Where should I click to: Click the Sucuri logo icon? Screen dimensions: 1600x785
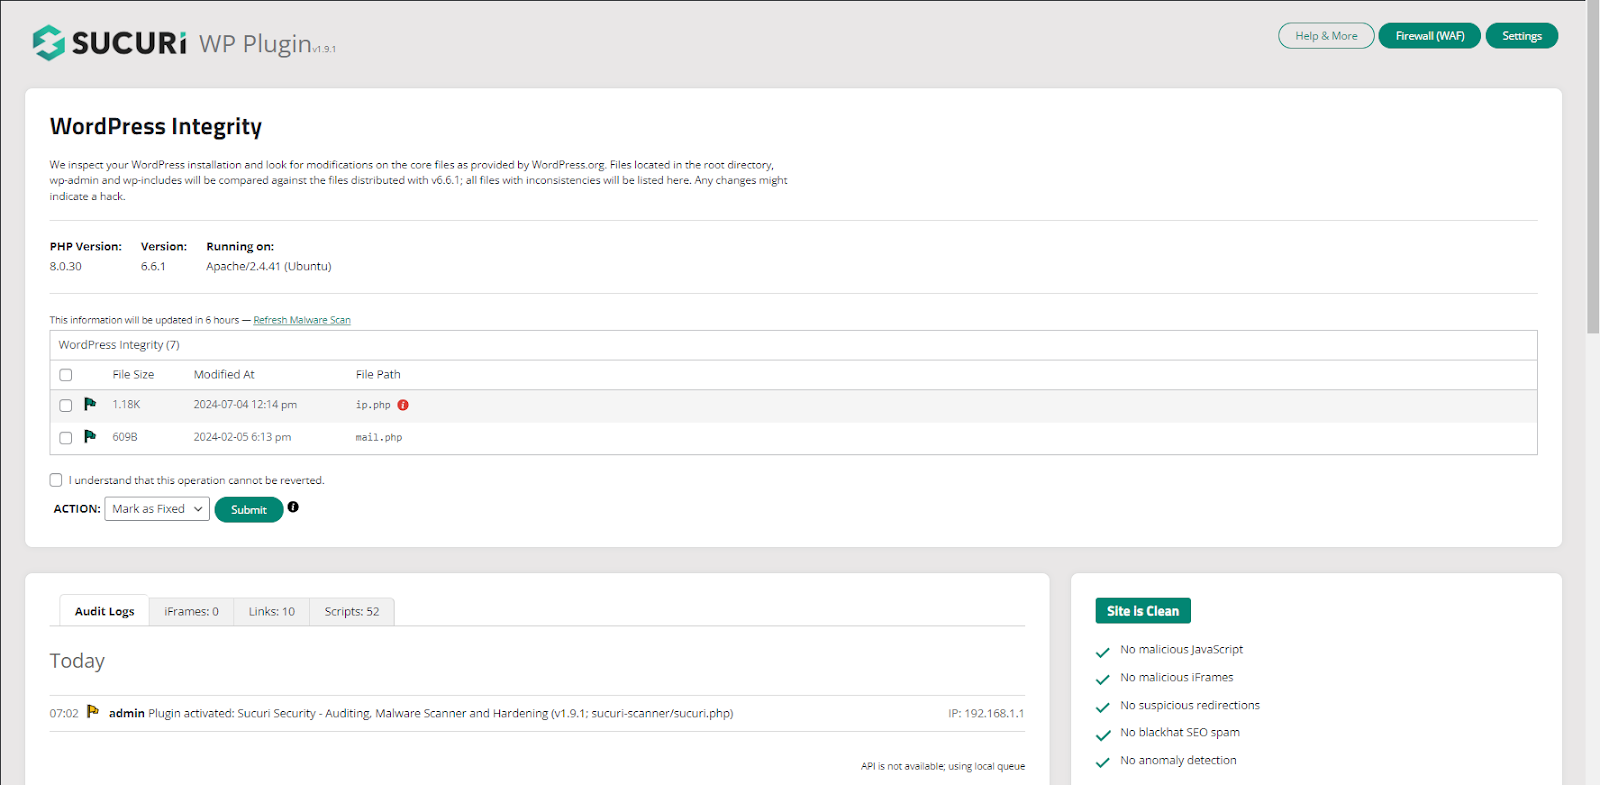48,43
